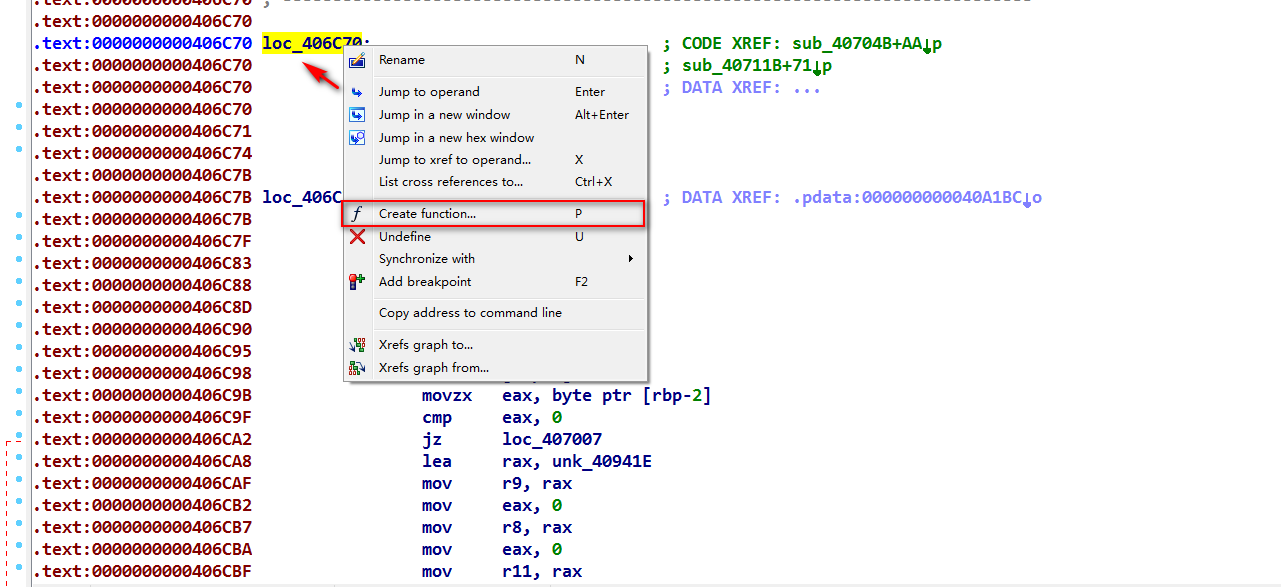The image size is (1281, 587).
Task: Expand the Synchronize with submenu arrow
Action: [x=630, y=259]
